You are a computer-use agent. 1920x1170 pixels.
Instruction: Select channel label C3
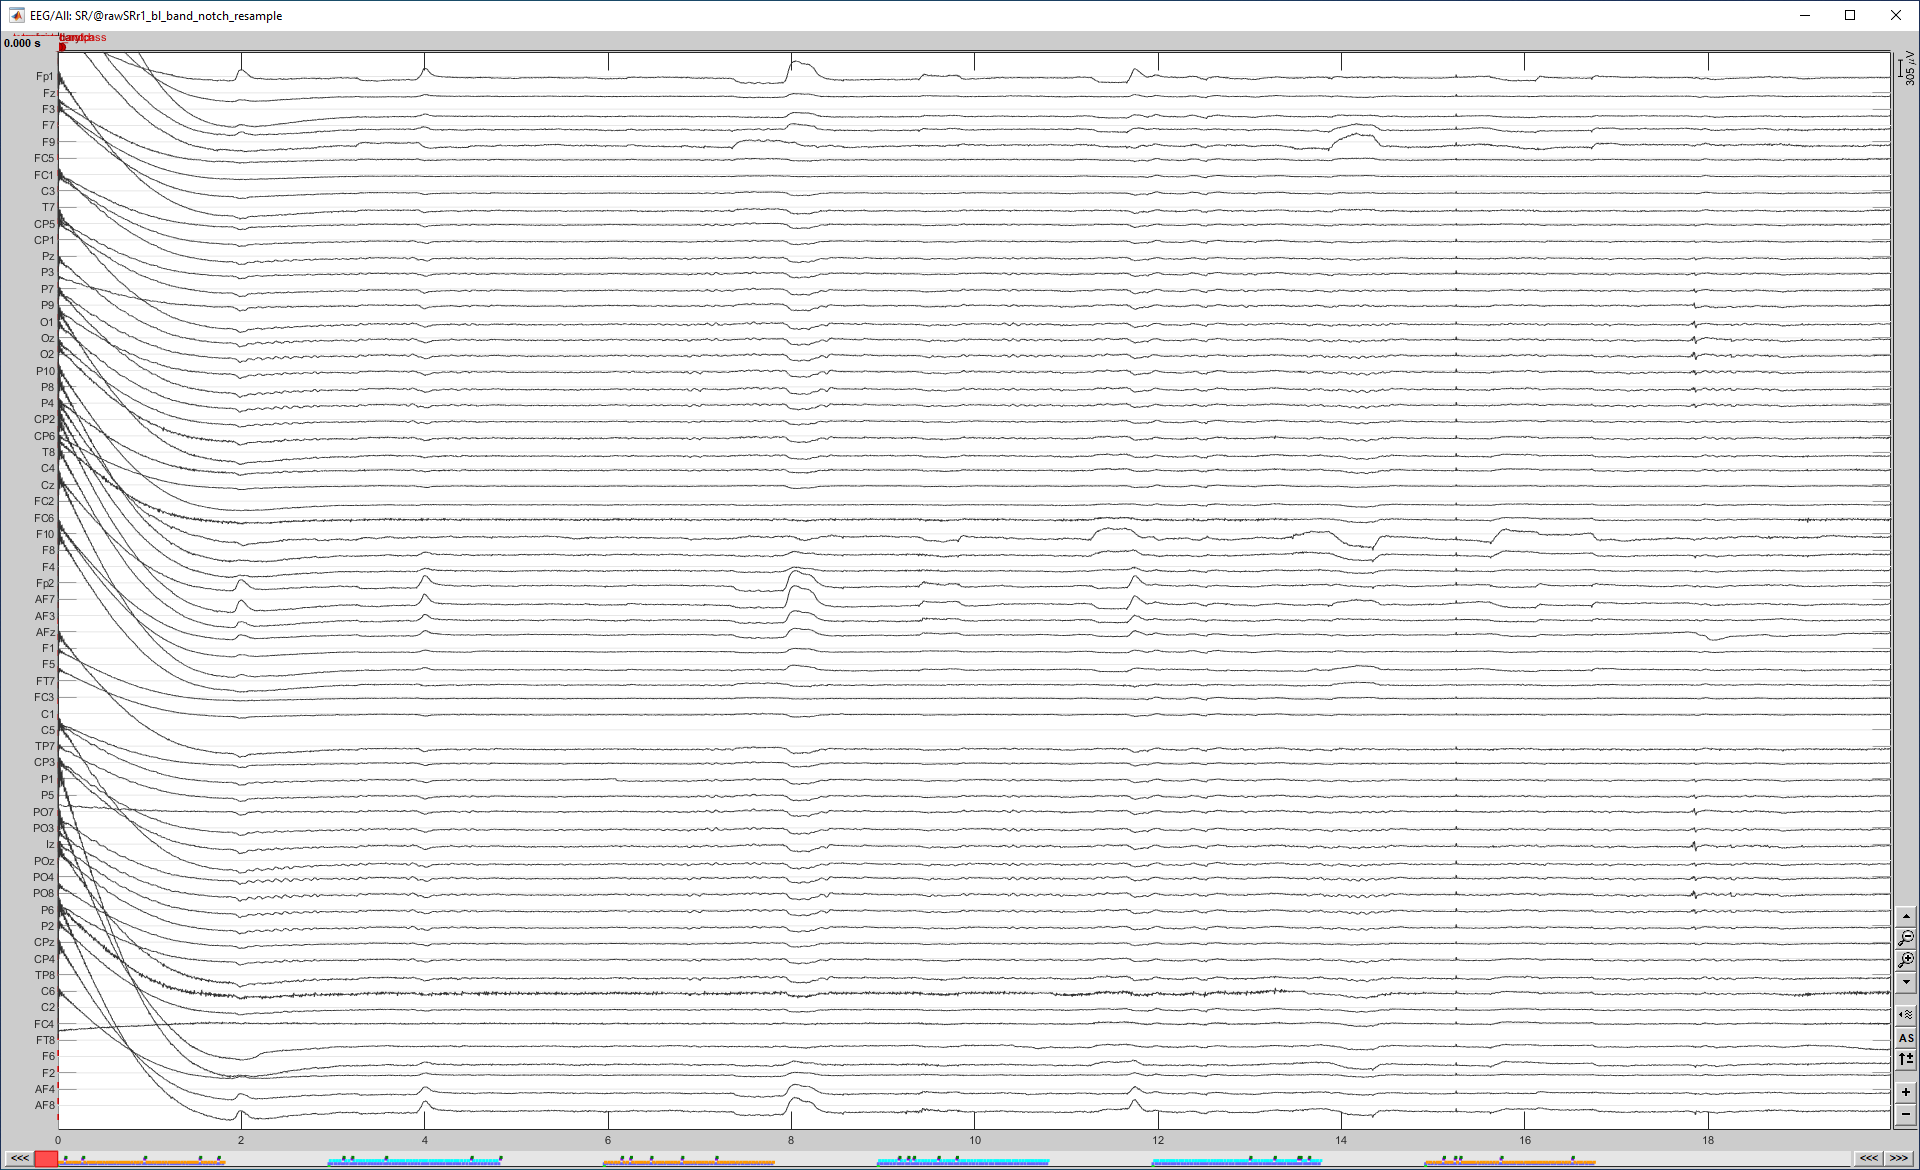pyautogui.click(x=48, y=191)
